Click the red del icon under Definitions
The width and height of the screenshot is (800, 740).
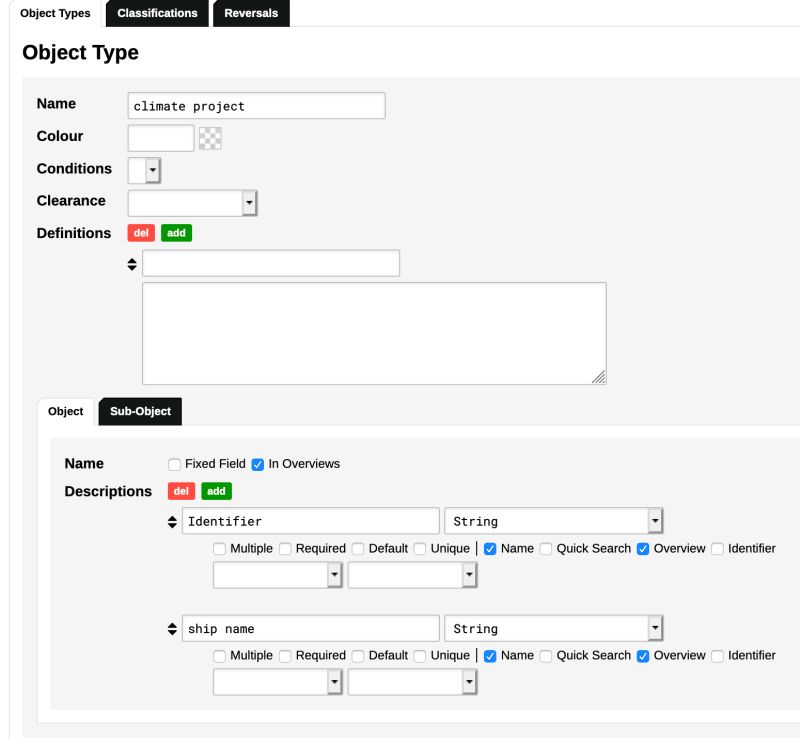pyautogui.click(x=139, y=233)
